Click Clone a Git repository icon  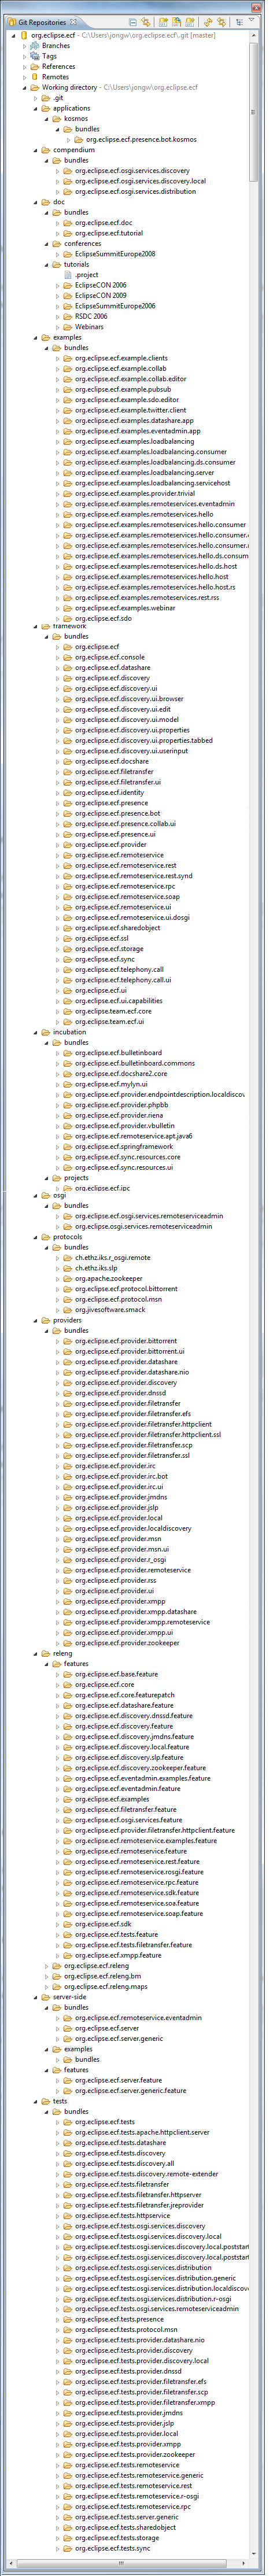point(176,21)
